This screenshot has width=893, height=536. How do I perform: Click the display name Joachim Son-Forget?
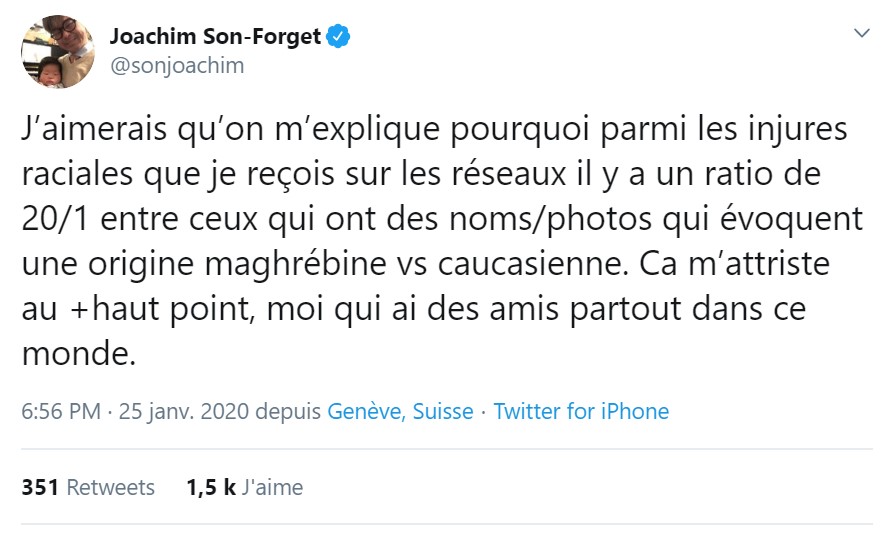click(x=215, y=38)
